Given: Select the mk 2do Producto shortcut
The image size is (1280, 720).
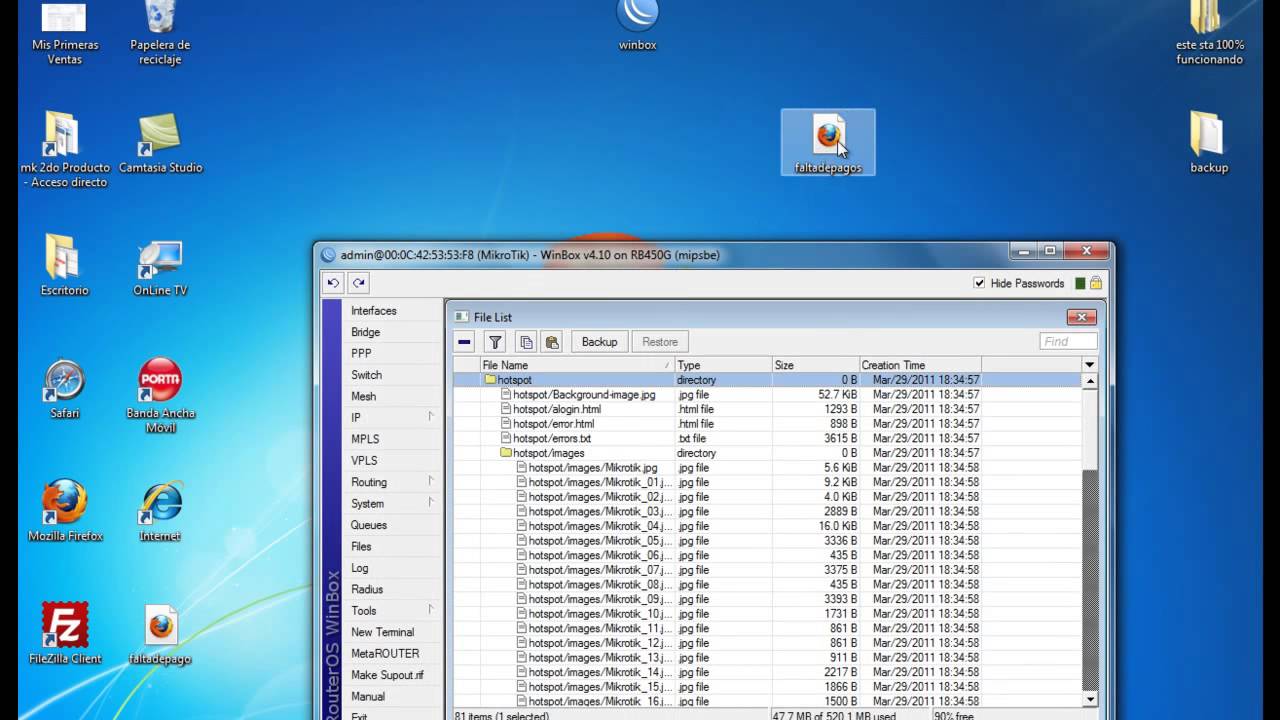Looking at the screenshot, I should coord(65,149).
